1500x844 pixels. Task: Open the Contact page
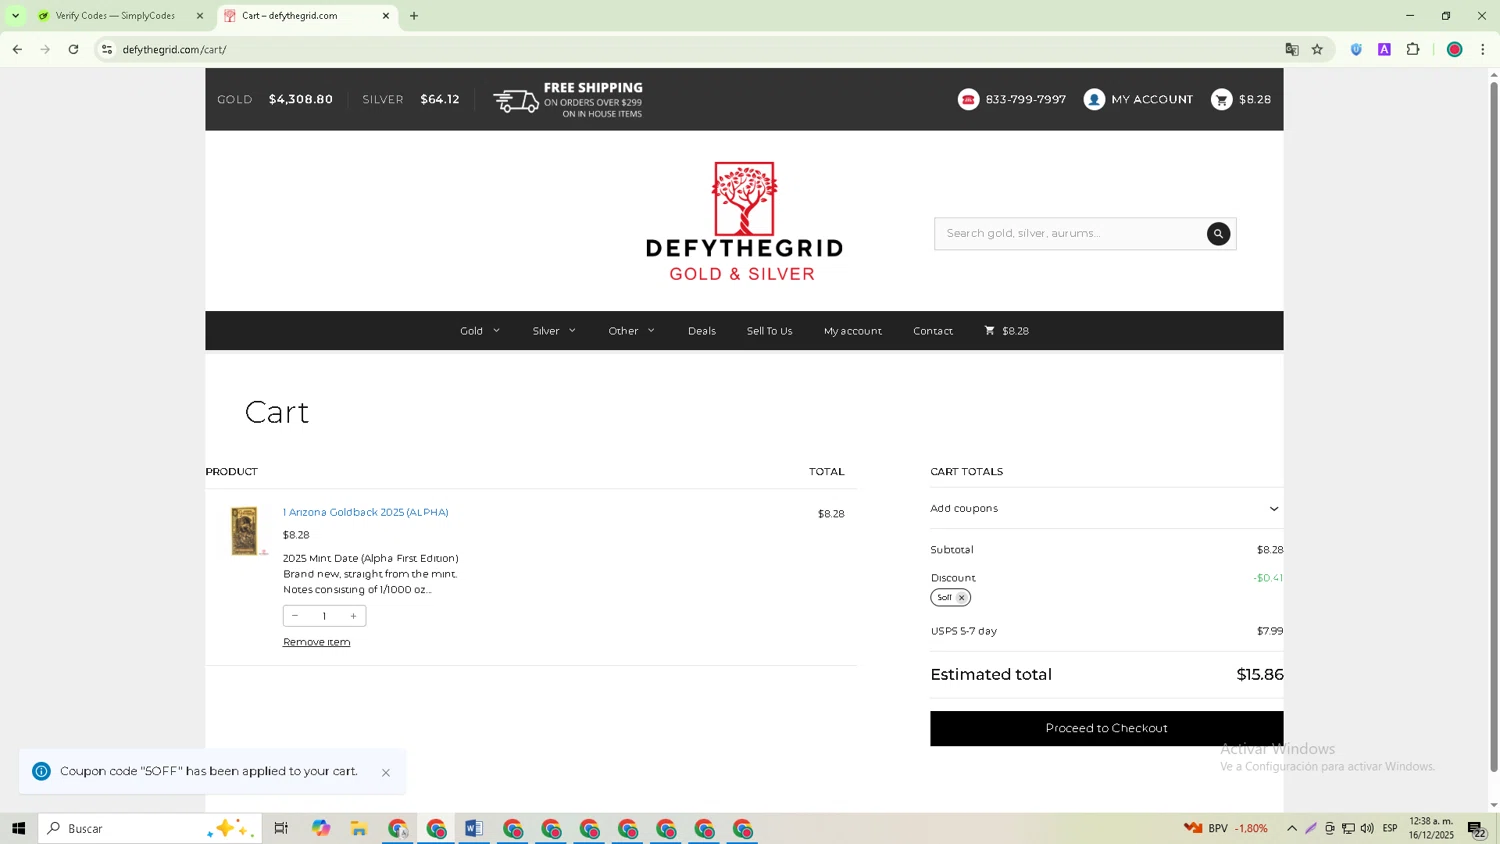[932, 331]
